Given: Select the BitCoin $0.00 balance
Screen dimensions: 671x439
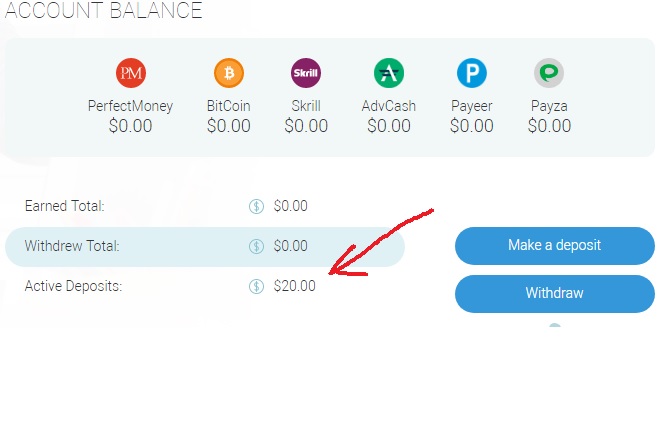Looking at the screenshot, I should 228,126.
